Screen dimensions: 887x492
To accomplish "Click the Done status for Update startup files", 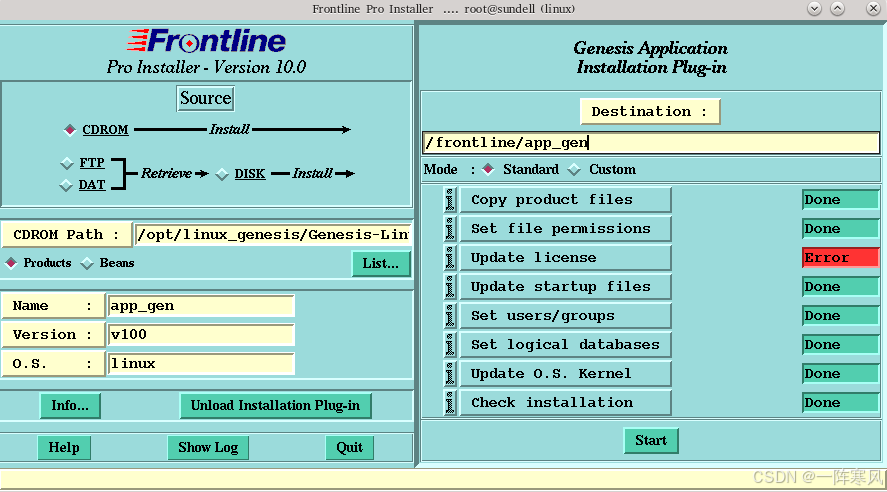I will tap(841, 287).
